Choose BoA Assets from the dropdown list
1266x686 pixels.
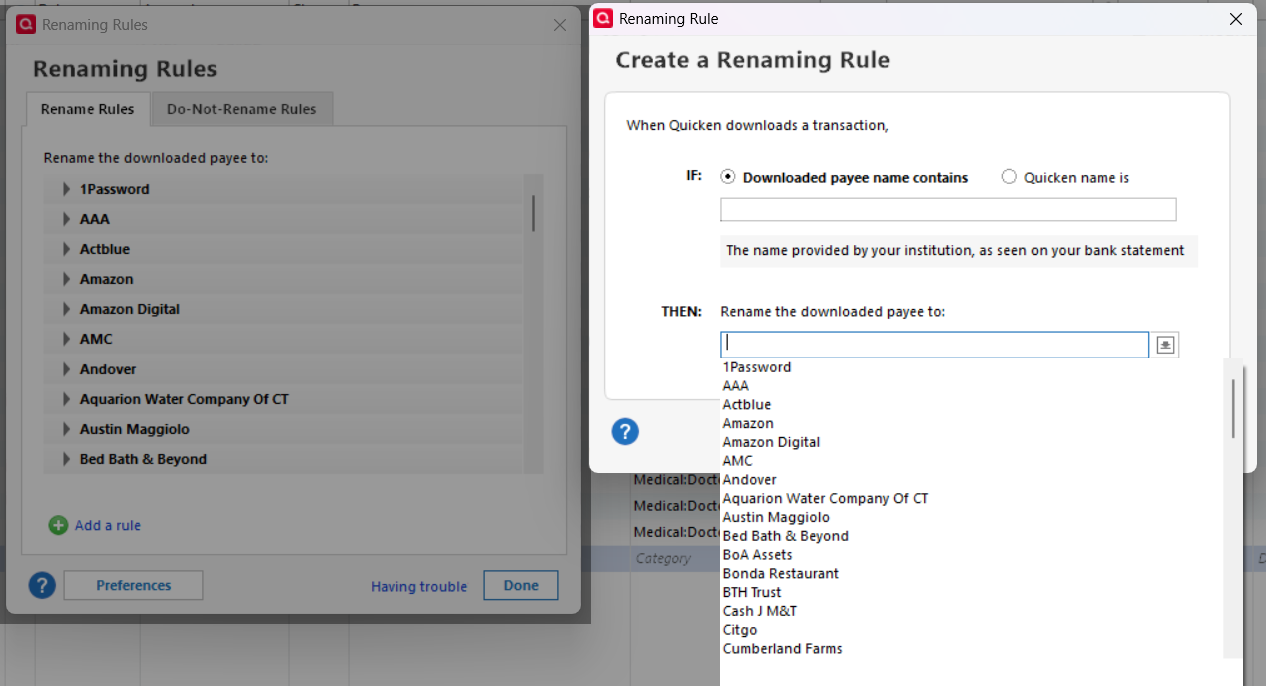pos(757,555)
